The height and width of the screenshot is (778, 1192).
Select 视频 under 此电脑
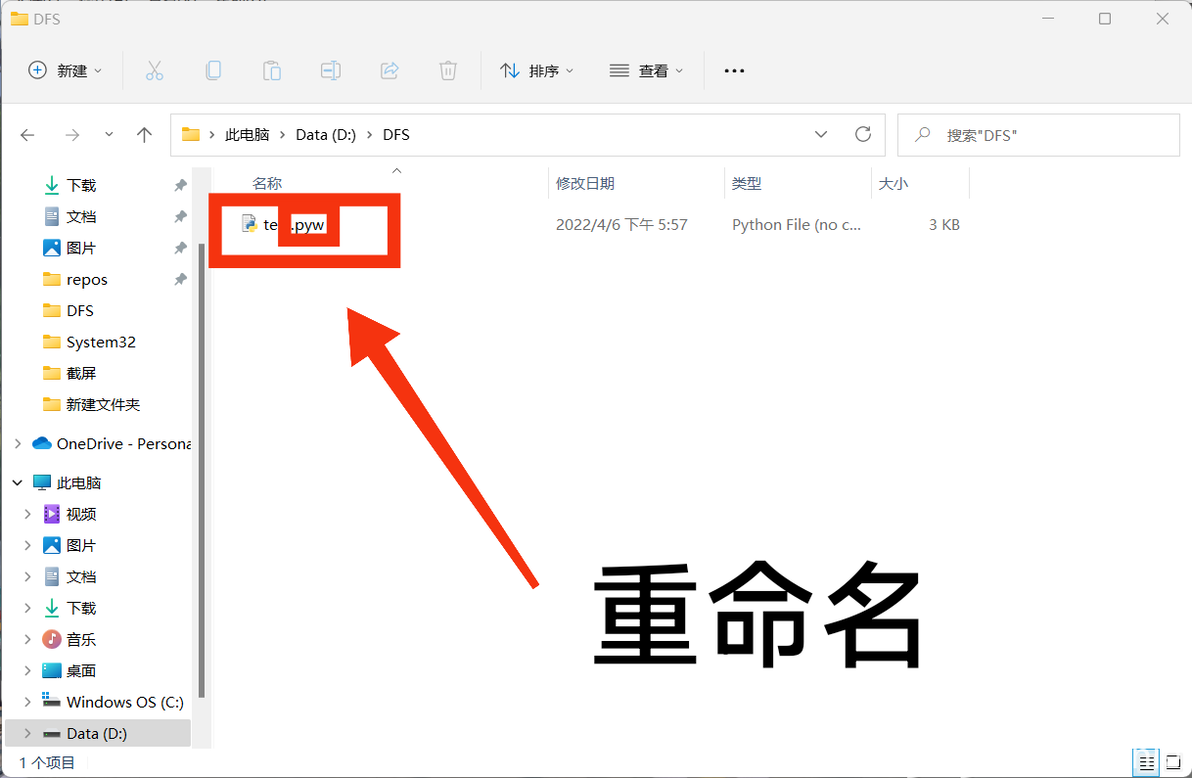[x=81, y=514]
